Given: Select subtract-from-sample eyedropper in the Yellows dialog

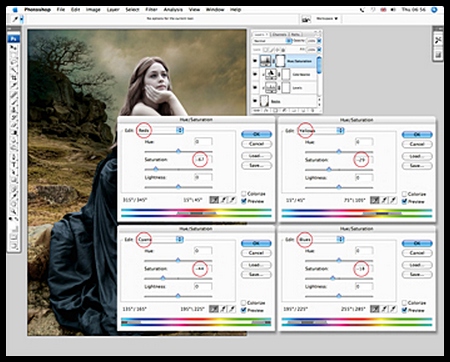Looking at the screenshot, I should pyautogui.click(x=393, y=200).
